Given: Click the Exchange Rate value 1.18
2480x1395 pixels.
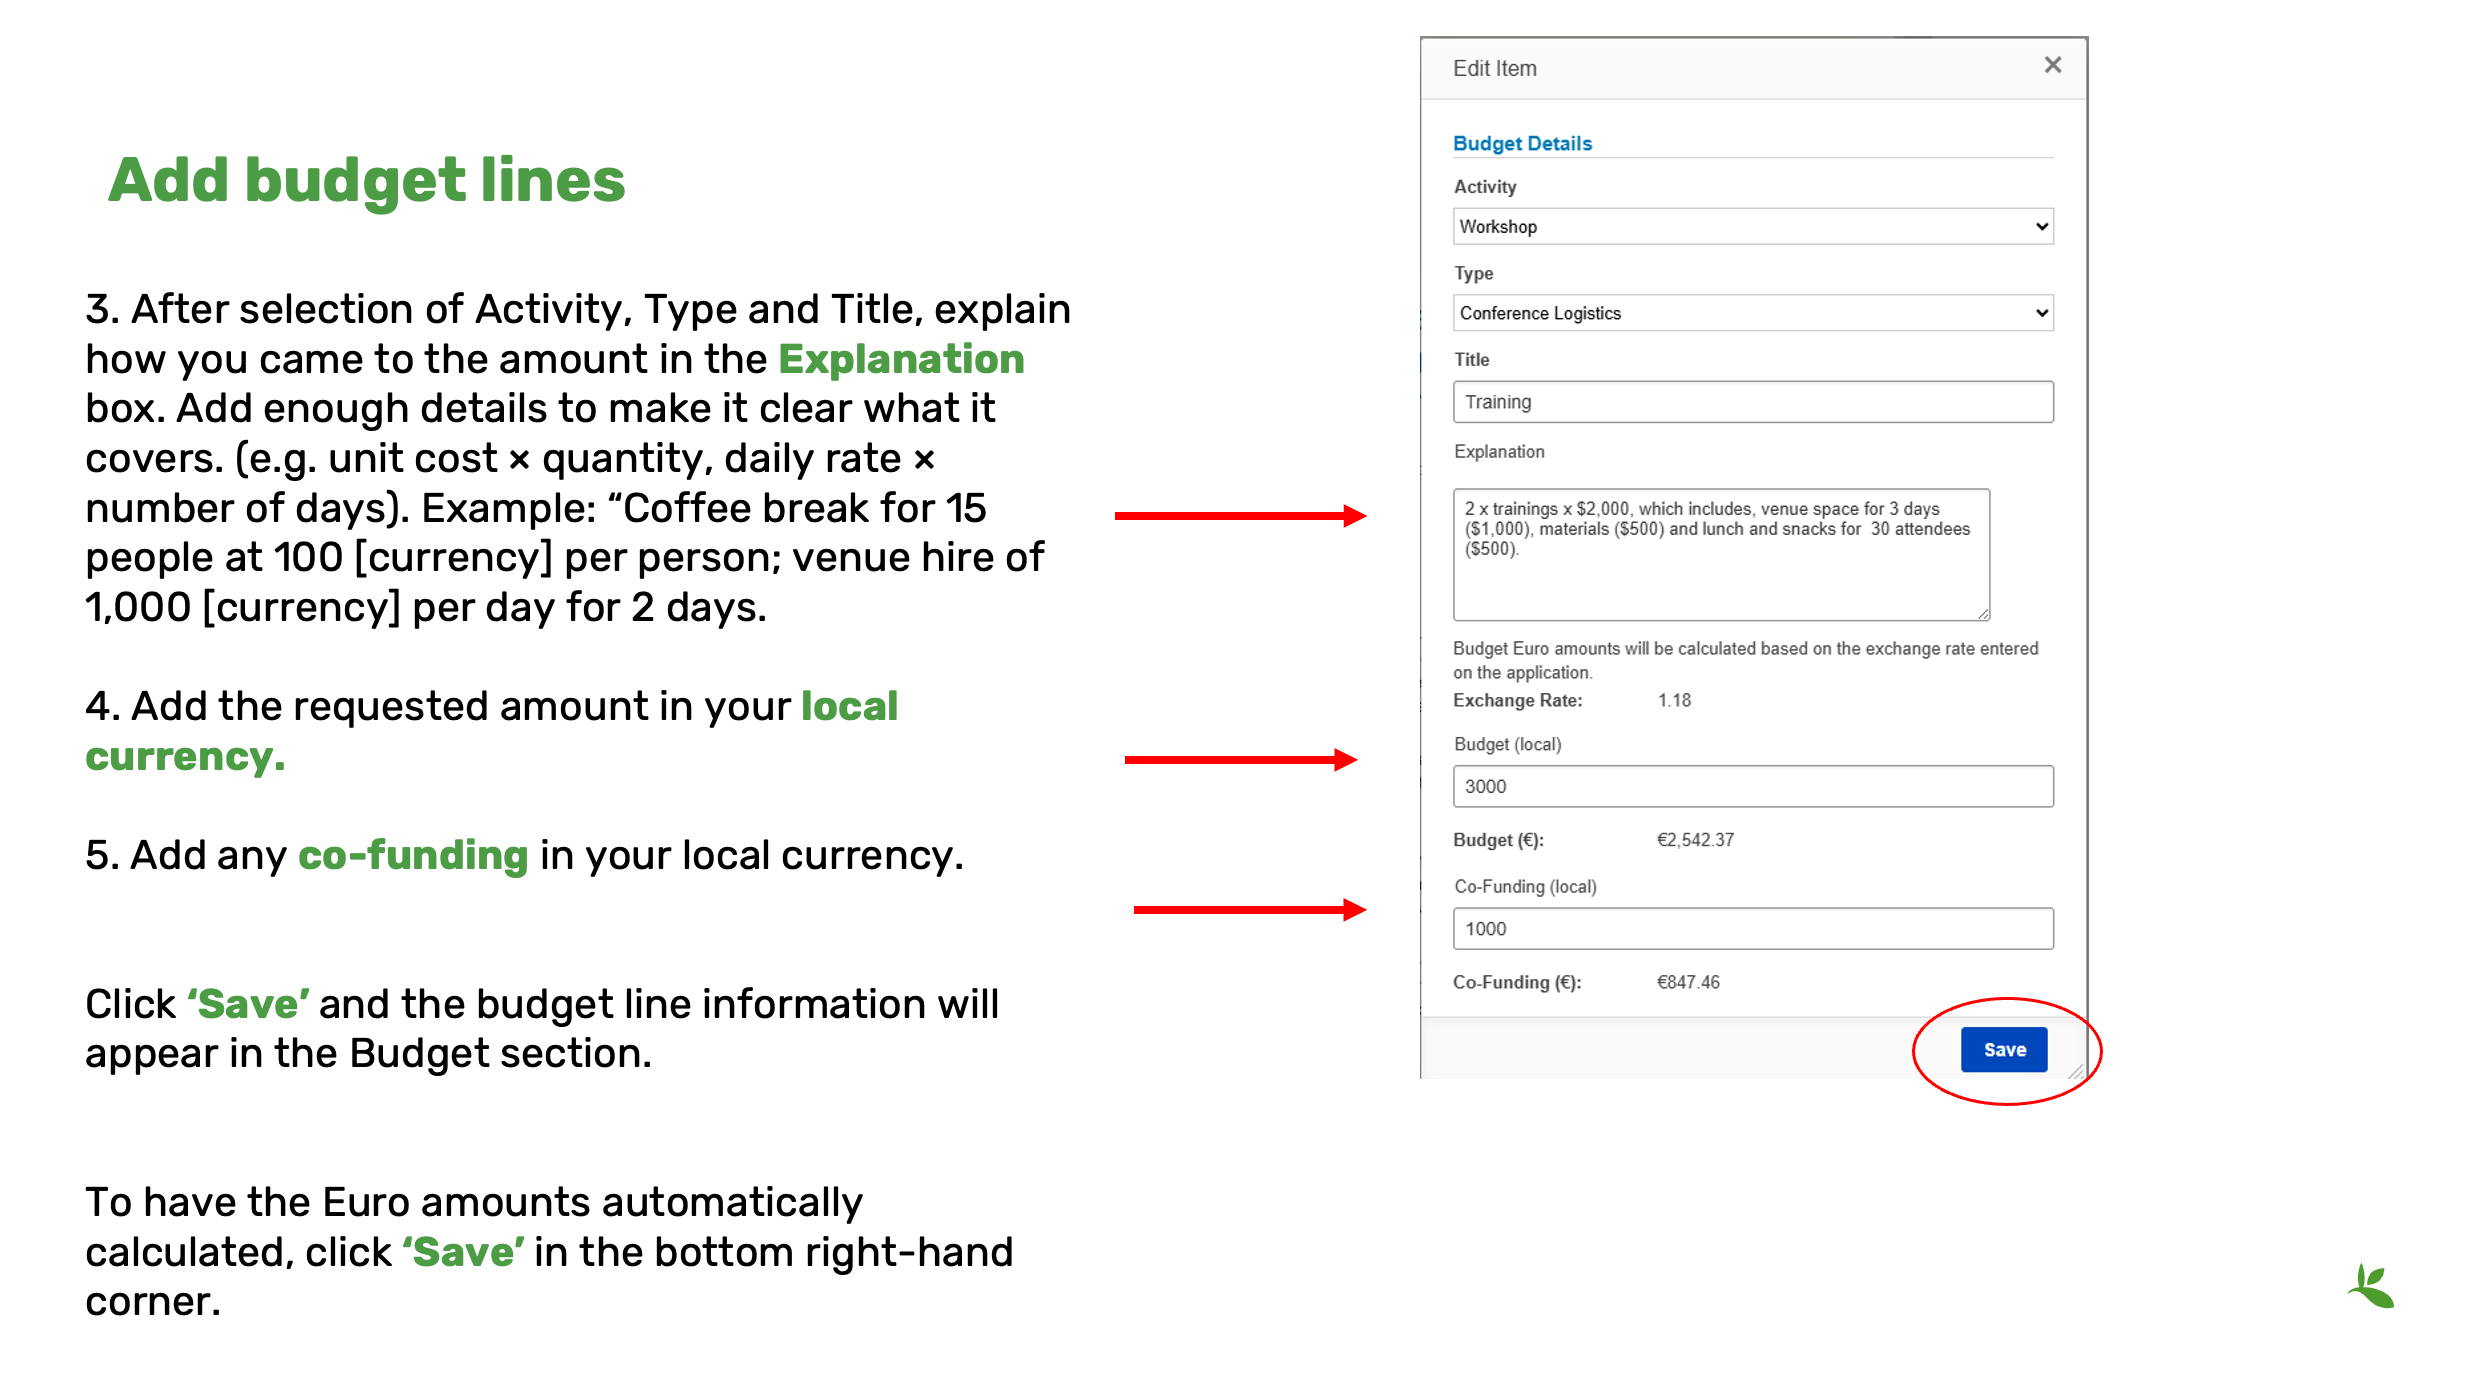Looking at the screenshot, I should (x=1674, y=701).
